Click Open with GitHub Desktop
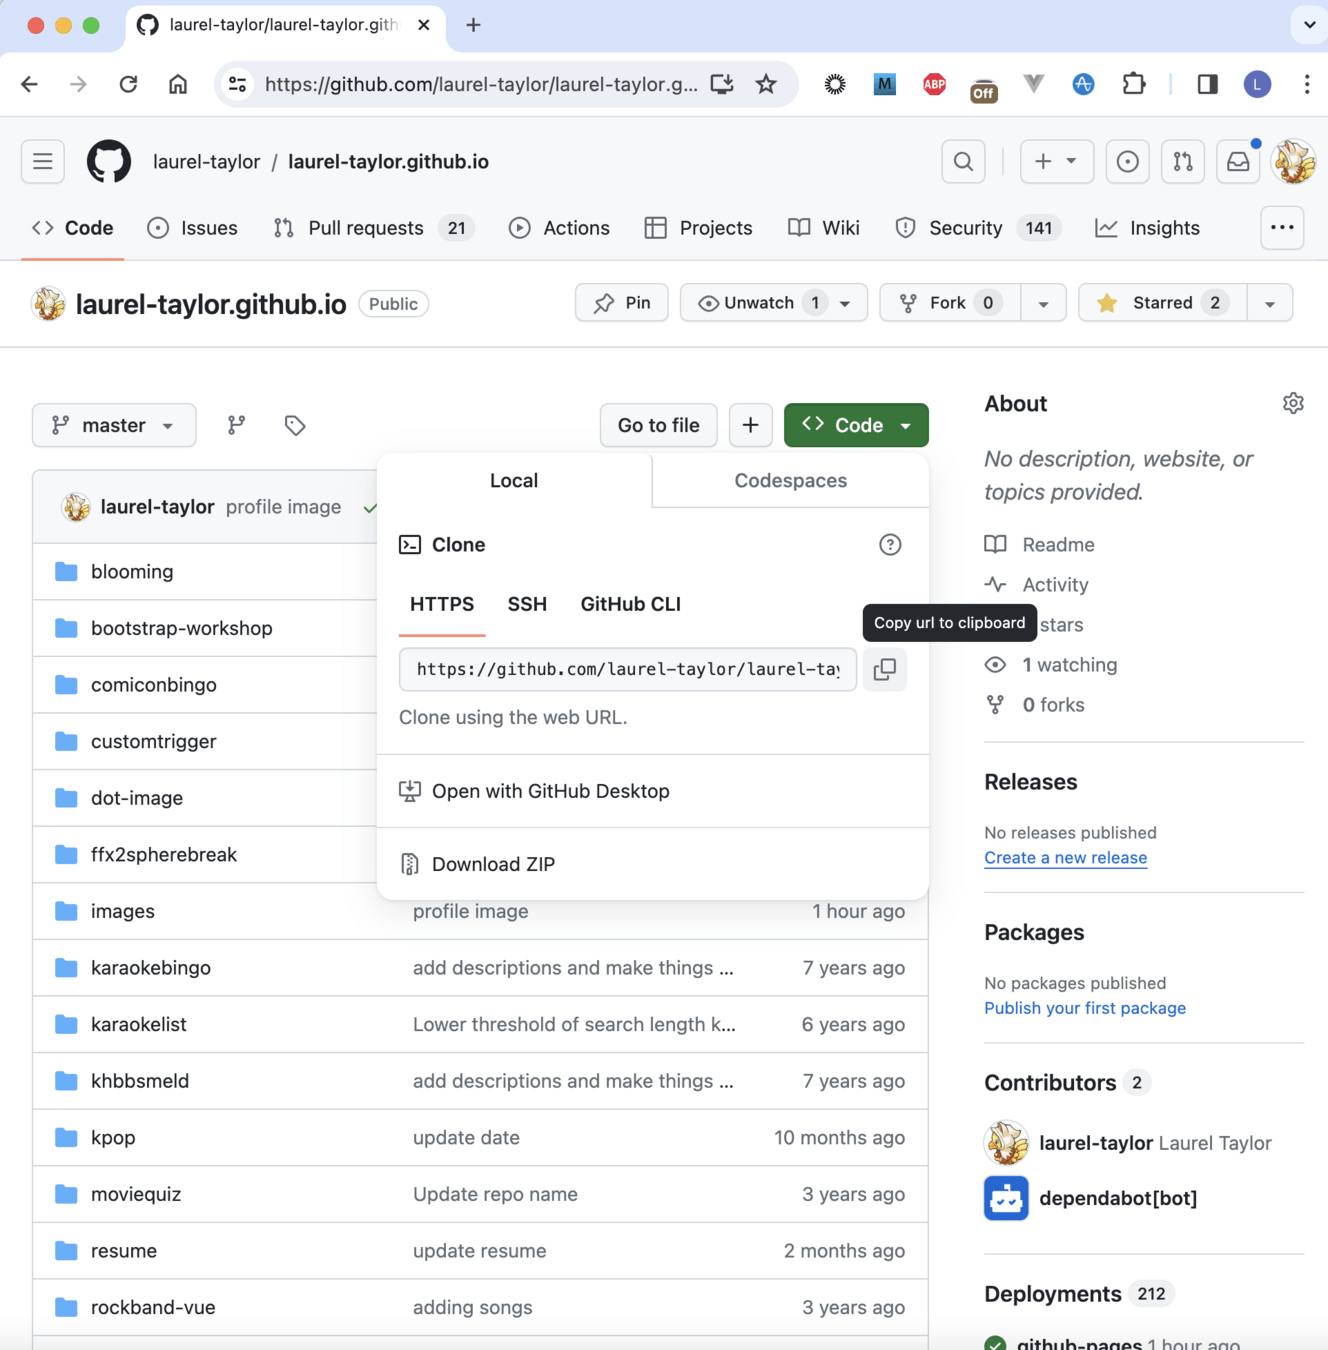 653,791
